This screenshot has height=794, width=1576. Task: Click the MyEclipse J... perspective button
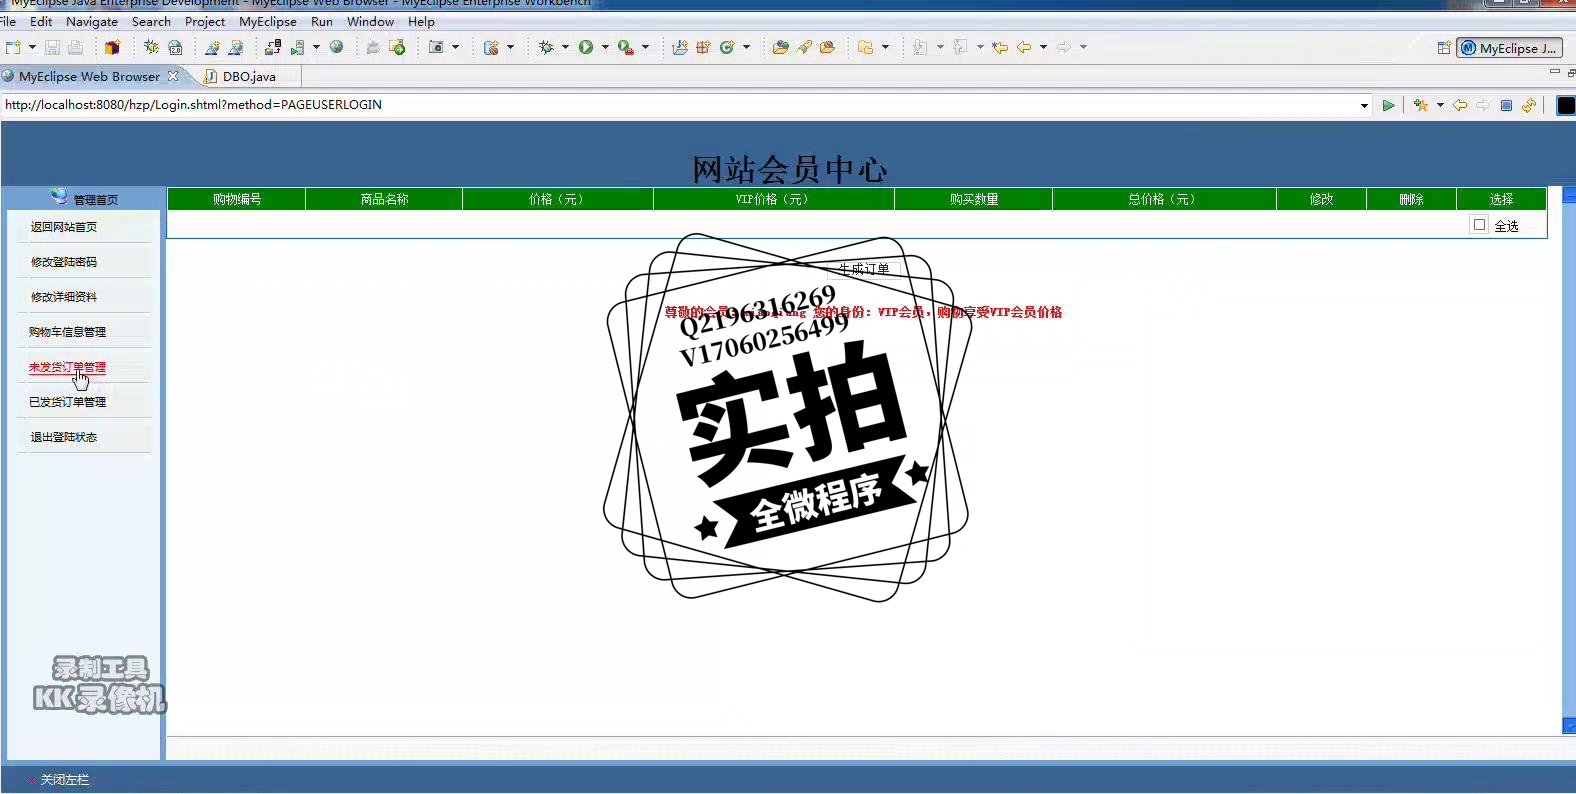coord(1509,48)
